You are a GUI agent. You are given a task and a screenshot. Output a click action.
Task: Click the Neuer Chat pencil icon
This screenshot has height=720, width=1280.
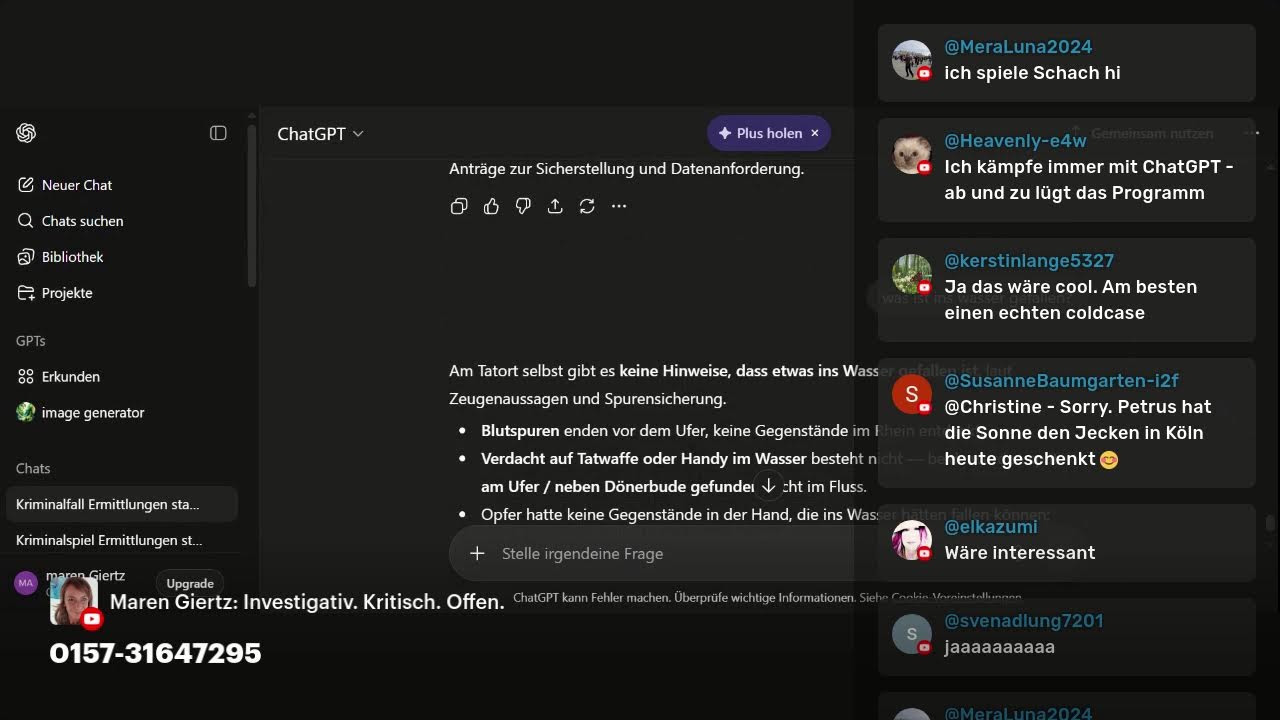pyautogui.click(x=26, y=185)
